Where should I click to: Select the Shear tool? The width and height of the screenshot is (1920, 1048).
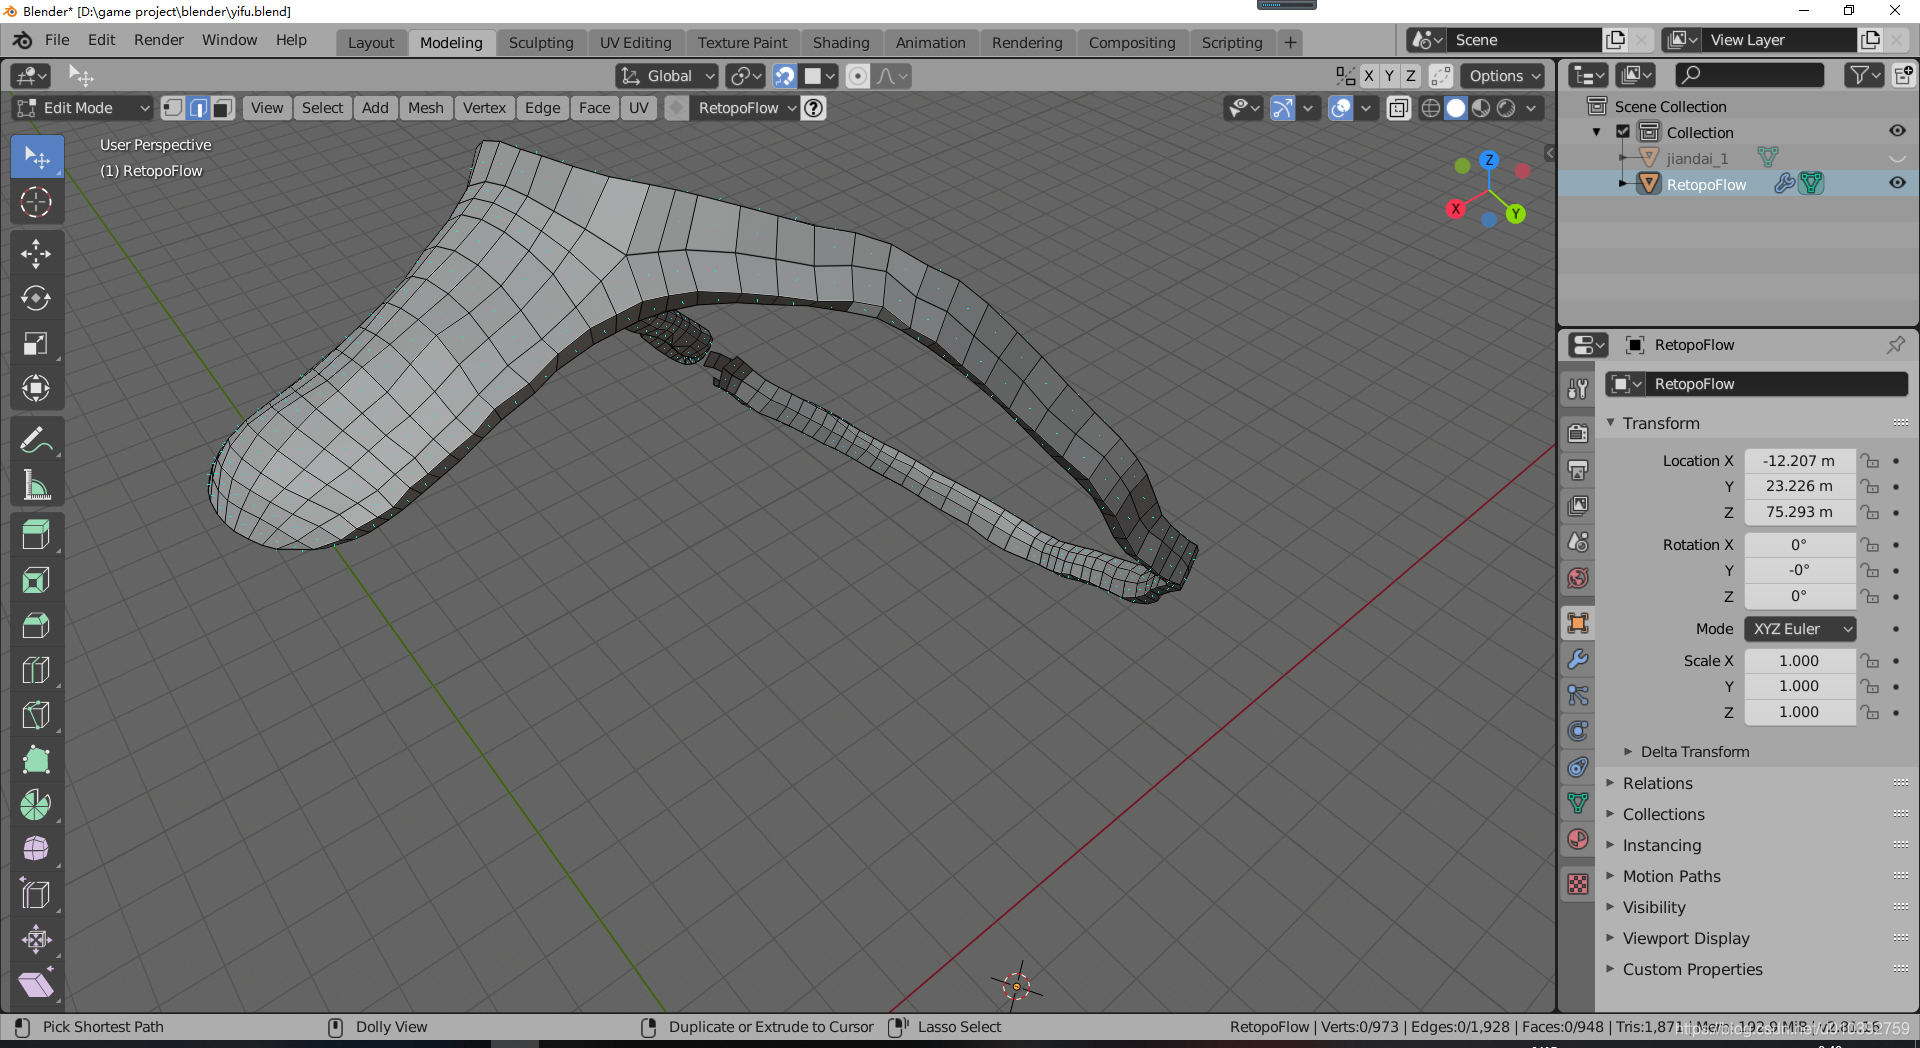[36, 985]
